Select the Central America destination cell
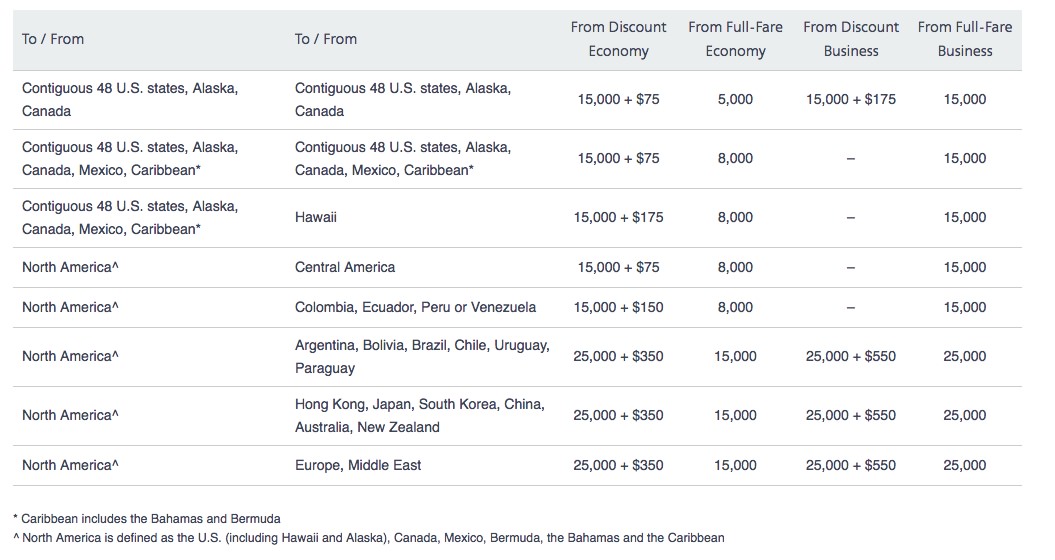This screenshot has width=1055, height=560. (344, 267)
